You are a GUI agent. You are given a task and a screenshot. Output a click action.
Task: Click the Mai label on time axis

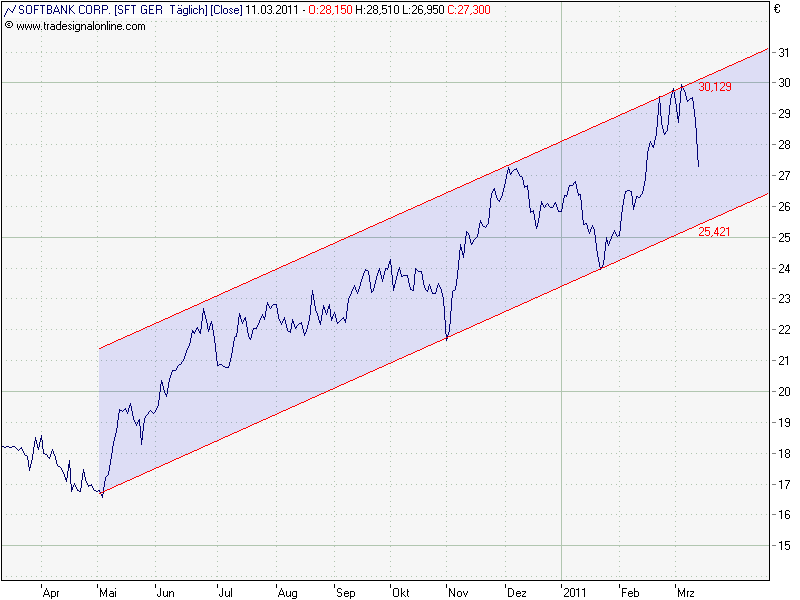(108, 593)
